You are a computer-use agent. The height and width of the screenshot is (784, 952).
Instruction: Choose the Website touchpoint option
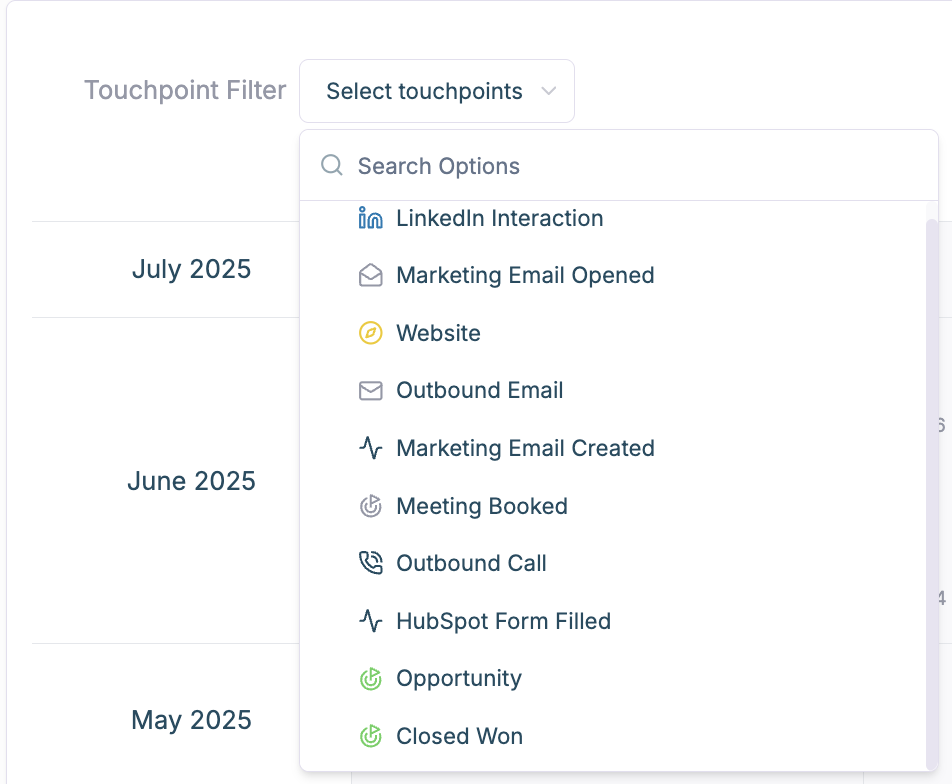coord(438,333)
